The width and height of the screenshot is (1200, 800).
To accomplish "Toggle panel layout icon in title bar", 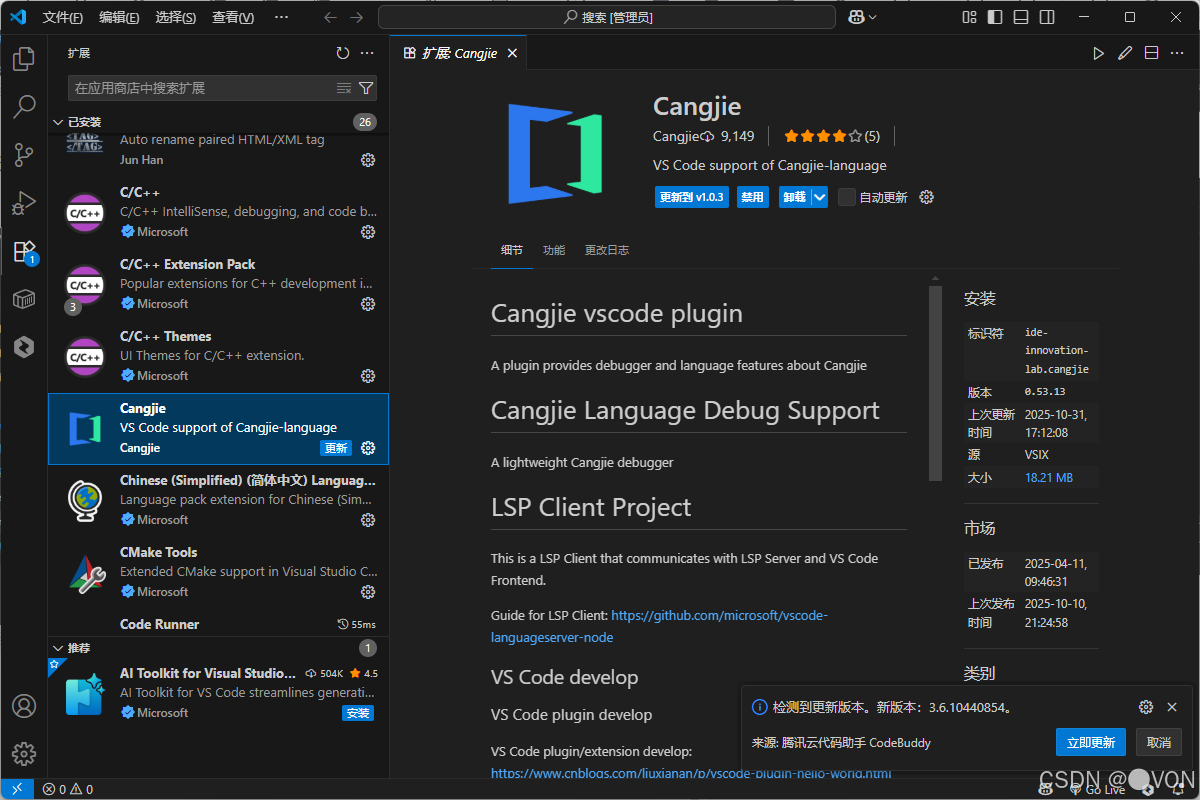I will click(1021, 17).
